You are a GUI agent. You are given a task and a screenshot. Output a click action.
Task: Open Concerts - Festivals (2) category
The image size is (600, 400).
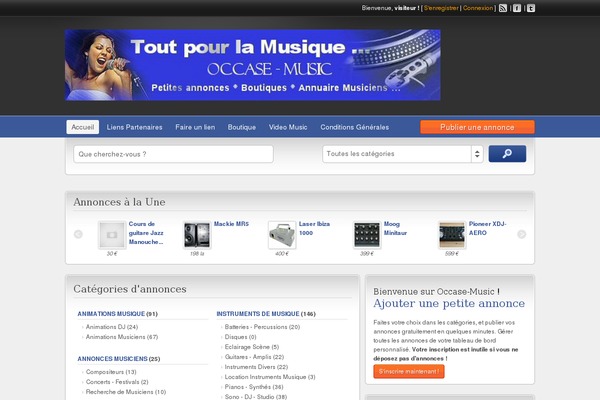117,382
